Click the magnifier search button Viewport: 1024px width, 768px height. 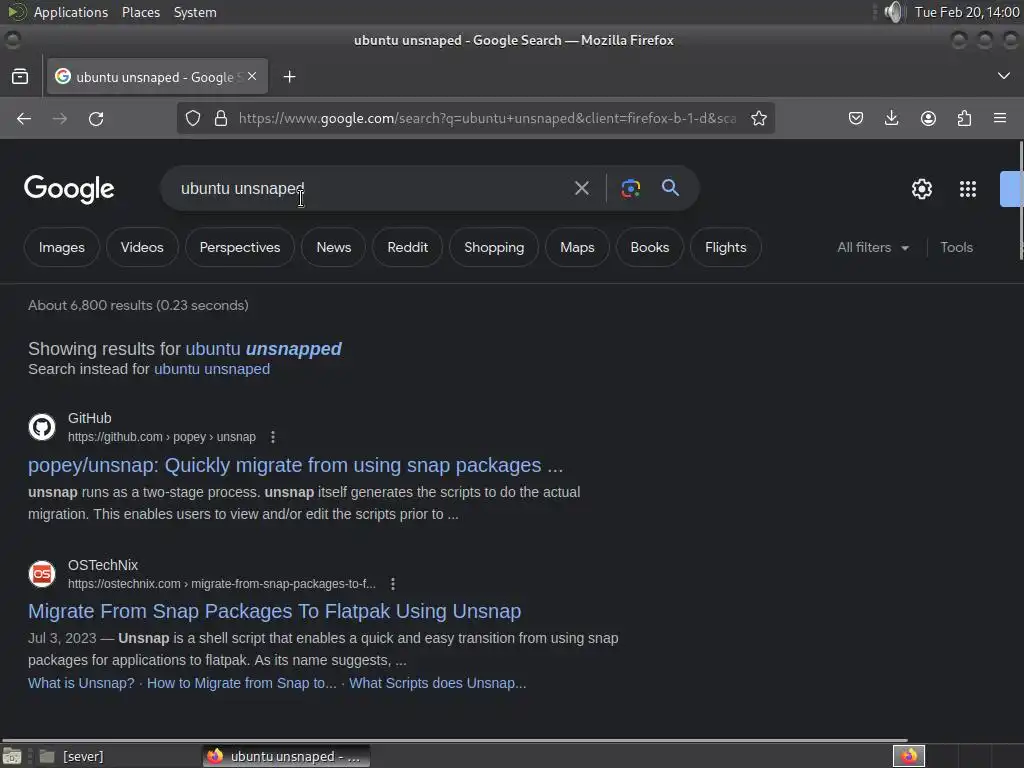670,188
